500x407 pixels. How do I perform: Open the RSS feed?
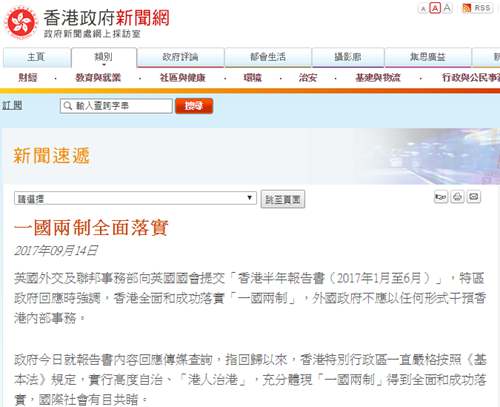[x=477, y=8]
